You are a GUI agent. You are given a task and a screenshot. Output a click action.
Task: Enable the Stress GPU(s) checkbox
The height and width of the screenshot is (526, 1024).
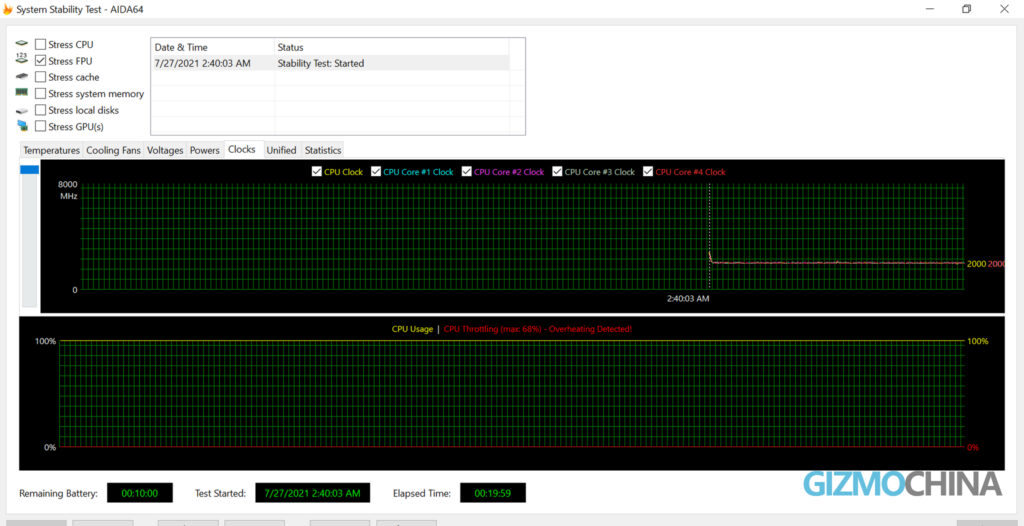pyautogui.click(x=40, y=126)
